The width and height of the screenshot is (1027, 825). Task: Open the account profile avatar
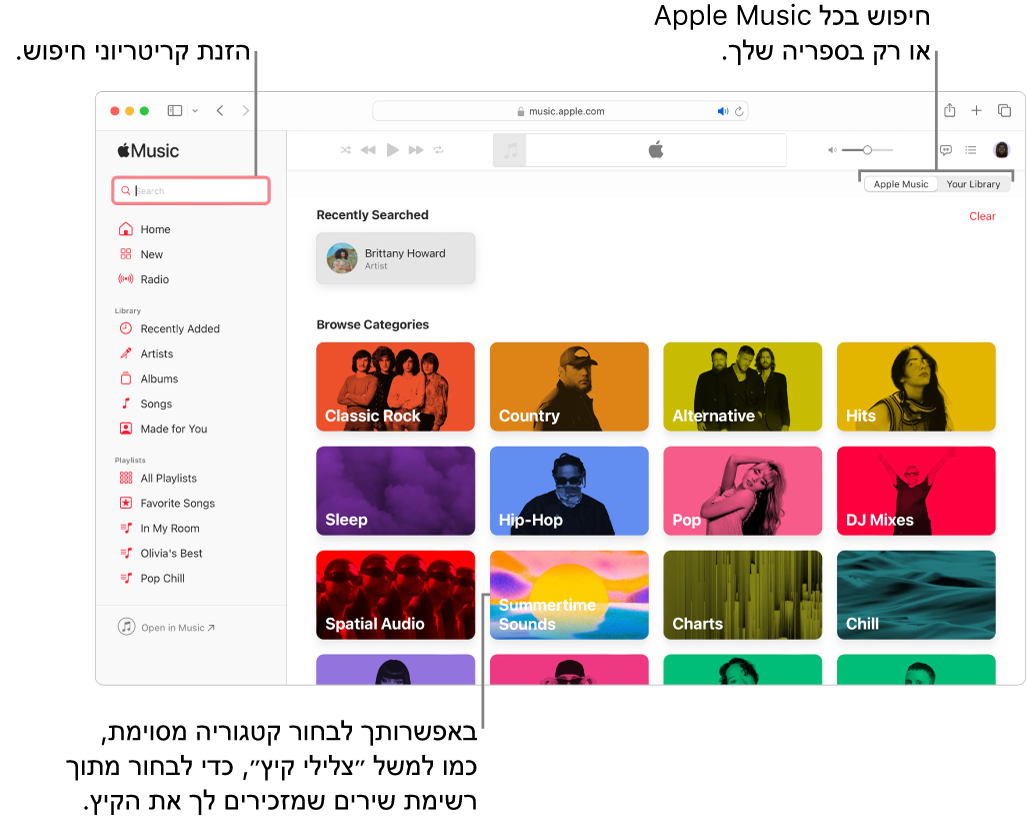1001,150
